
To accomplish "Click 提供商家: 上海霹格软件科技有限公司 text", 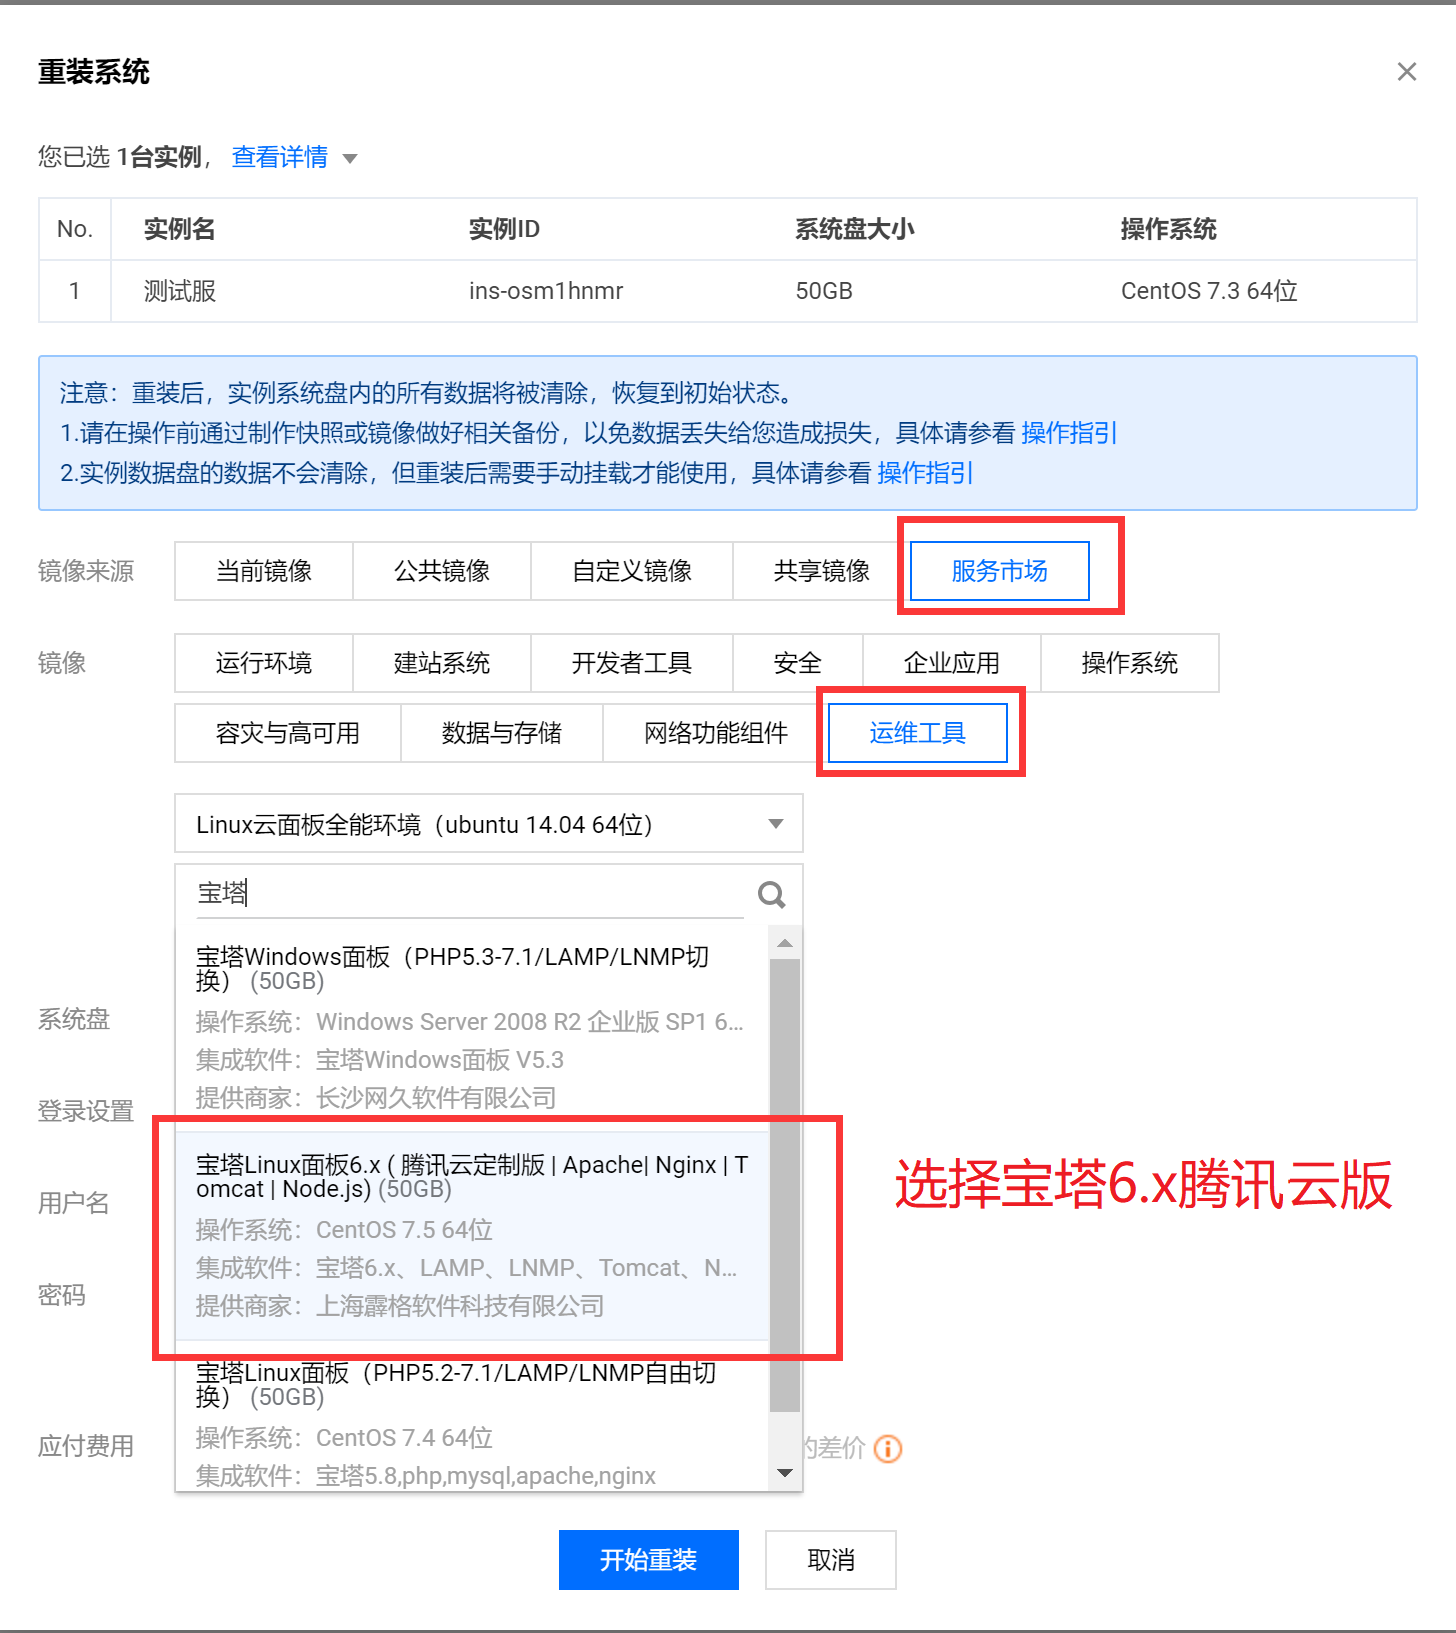I will coord(400,1306).
